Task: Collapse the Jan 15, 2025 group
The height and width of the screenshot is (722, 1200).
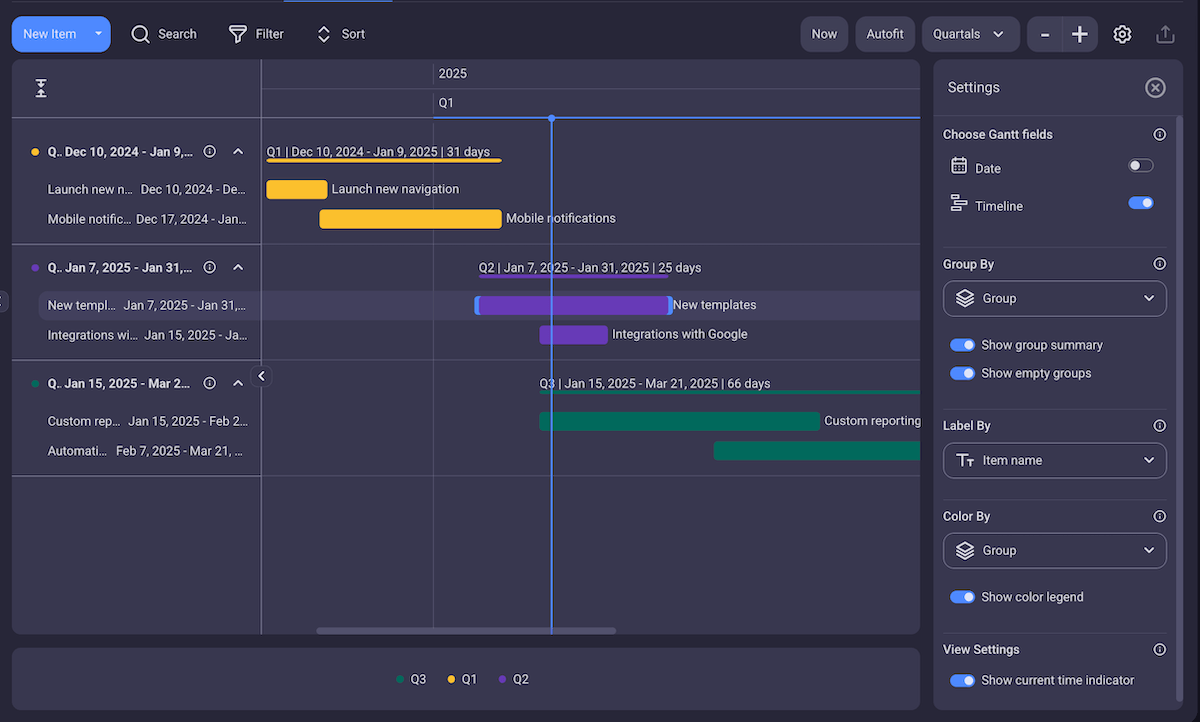Action: [238, 383]
